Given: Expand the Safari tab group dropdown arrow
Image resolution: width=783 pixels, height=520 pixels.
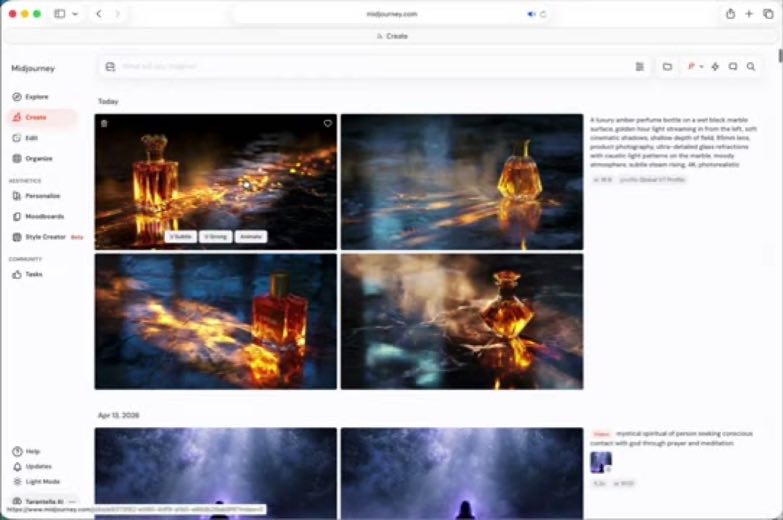Looking at the screenshot, I should pyautogui.click(x=75, y=14).
